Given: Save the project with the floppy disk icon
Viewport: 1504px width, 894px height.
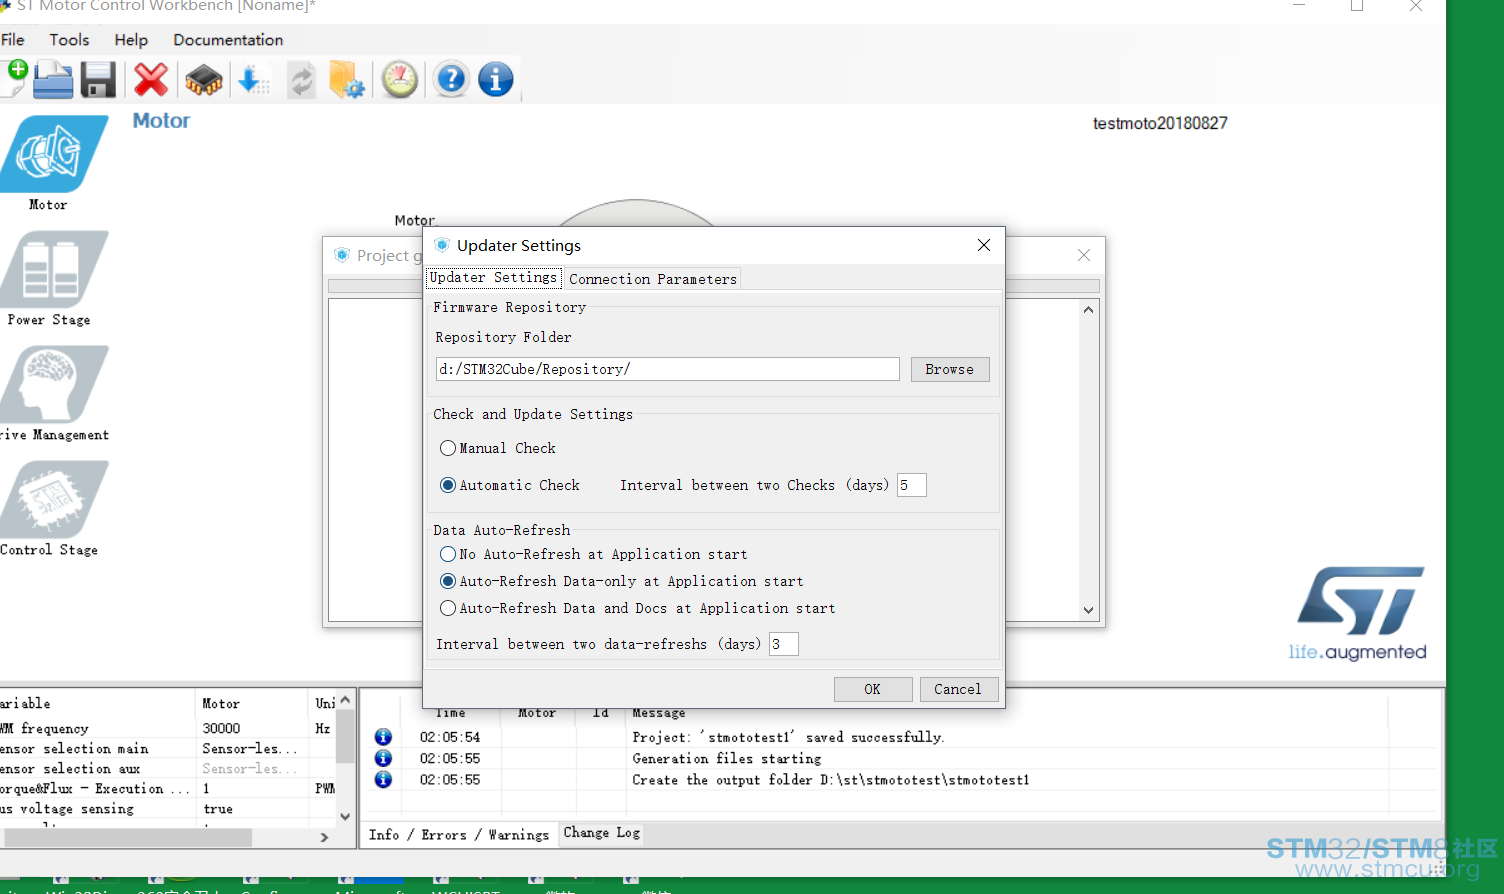Looking at the screenshot, I should point(98,80).
